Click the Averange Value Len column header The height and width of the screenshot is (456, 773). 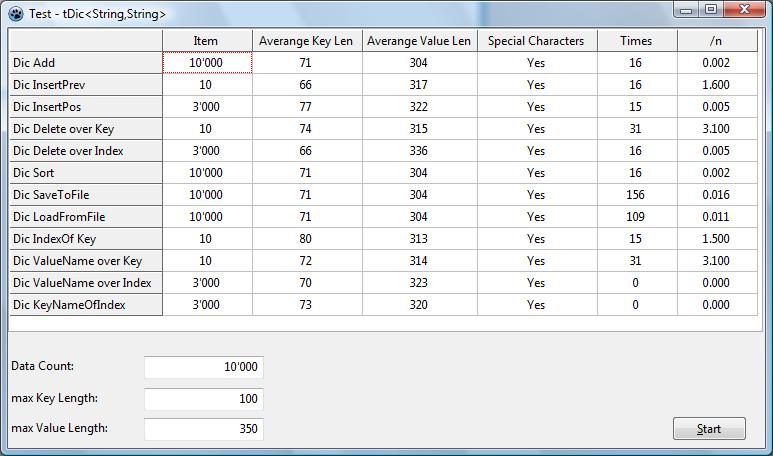click(418, 41)
